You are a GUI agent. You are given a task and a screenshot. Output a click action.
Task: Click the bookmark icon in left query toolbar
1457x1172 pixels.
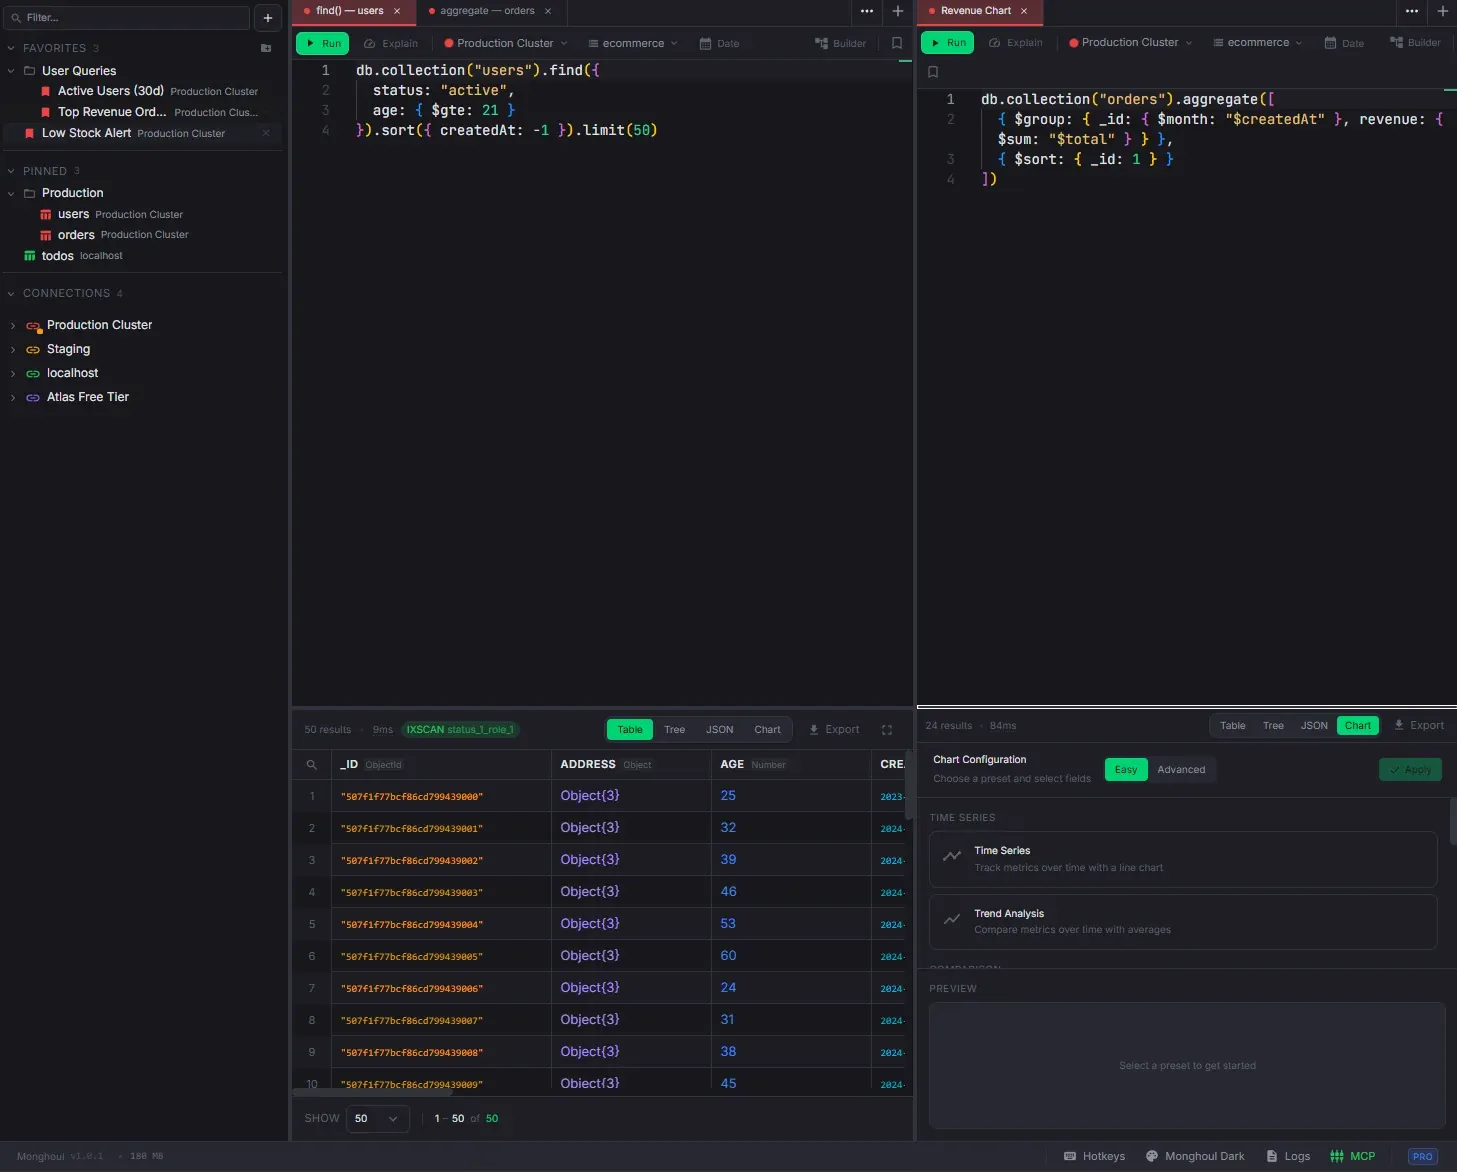pyautogui.click(x=897, y=43)
